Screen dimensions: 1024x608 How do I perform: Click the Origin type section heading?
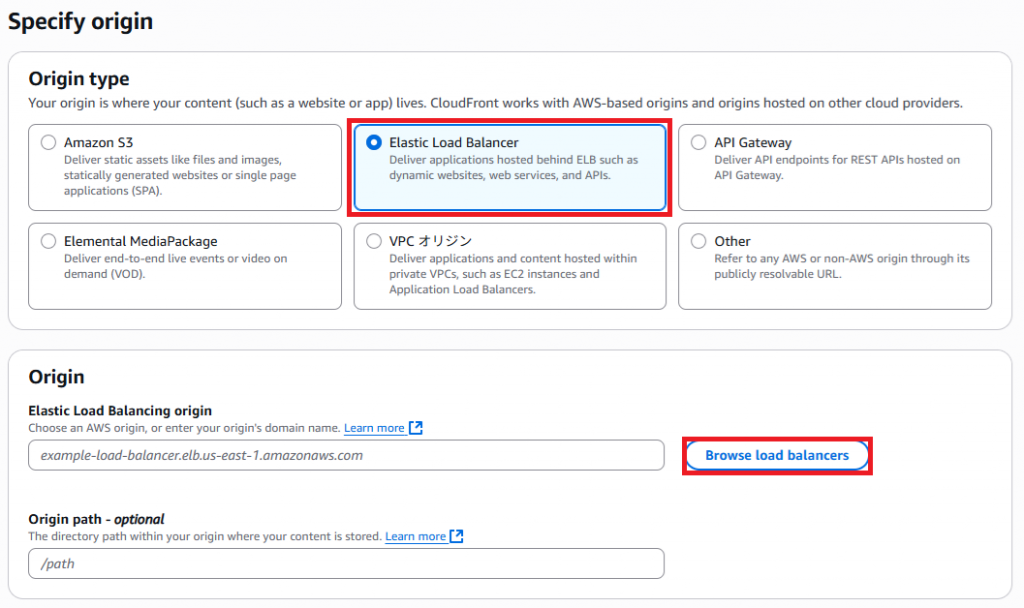[79, 79]
